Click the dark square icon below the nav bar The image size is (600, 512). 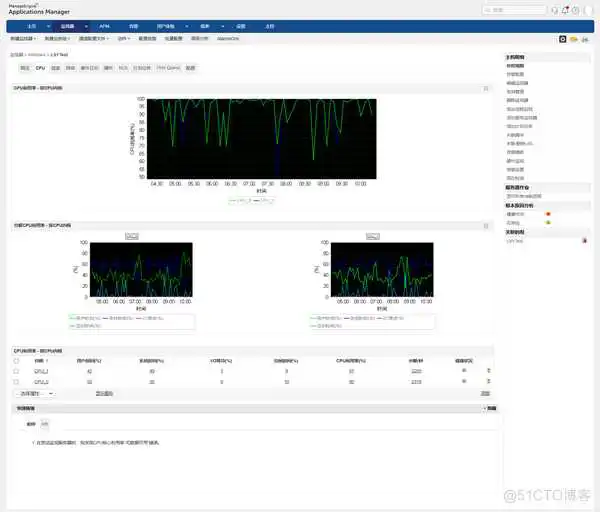coord(562,39)
